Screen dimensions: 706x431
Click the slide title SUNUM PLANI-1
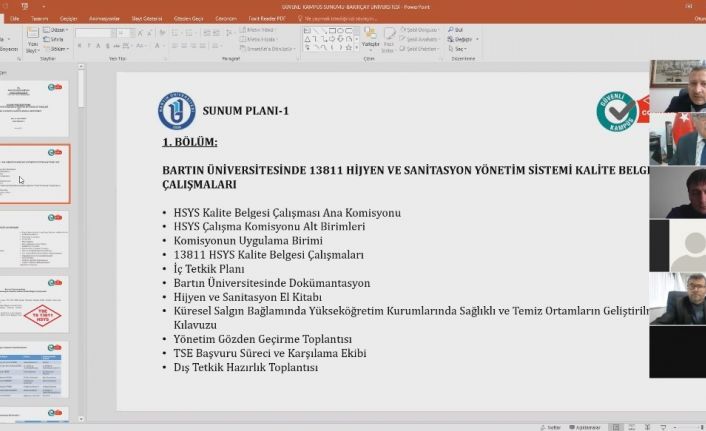point(245,110)
